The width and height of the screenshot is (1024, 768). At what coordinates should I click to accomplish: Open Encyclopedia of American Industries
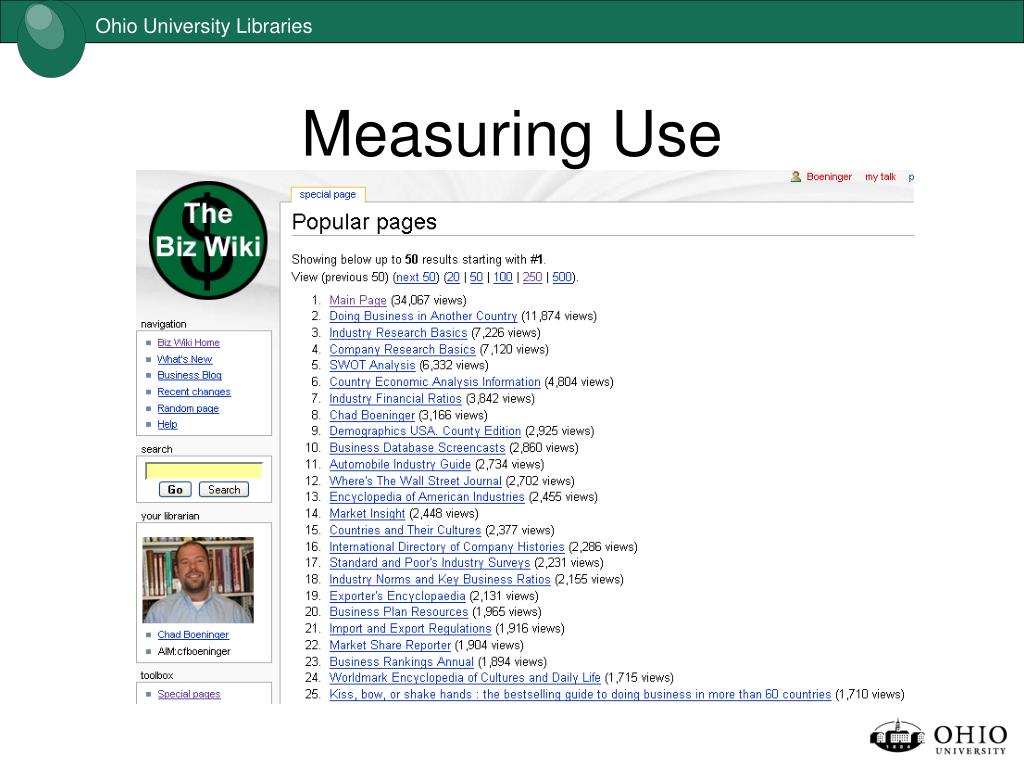(x=427, y=497)
